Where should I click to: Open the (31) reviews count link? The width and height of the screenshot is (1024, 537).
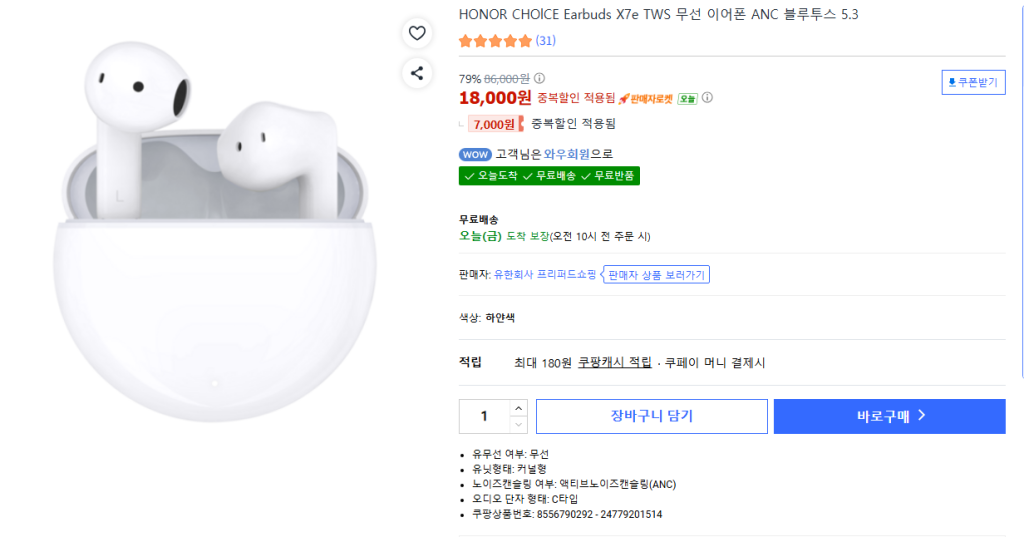point(546,41)
